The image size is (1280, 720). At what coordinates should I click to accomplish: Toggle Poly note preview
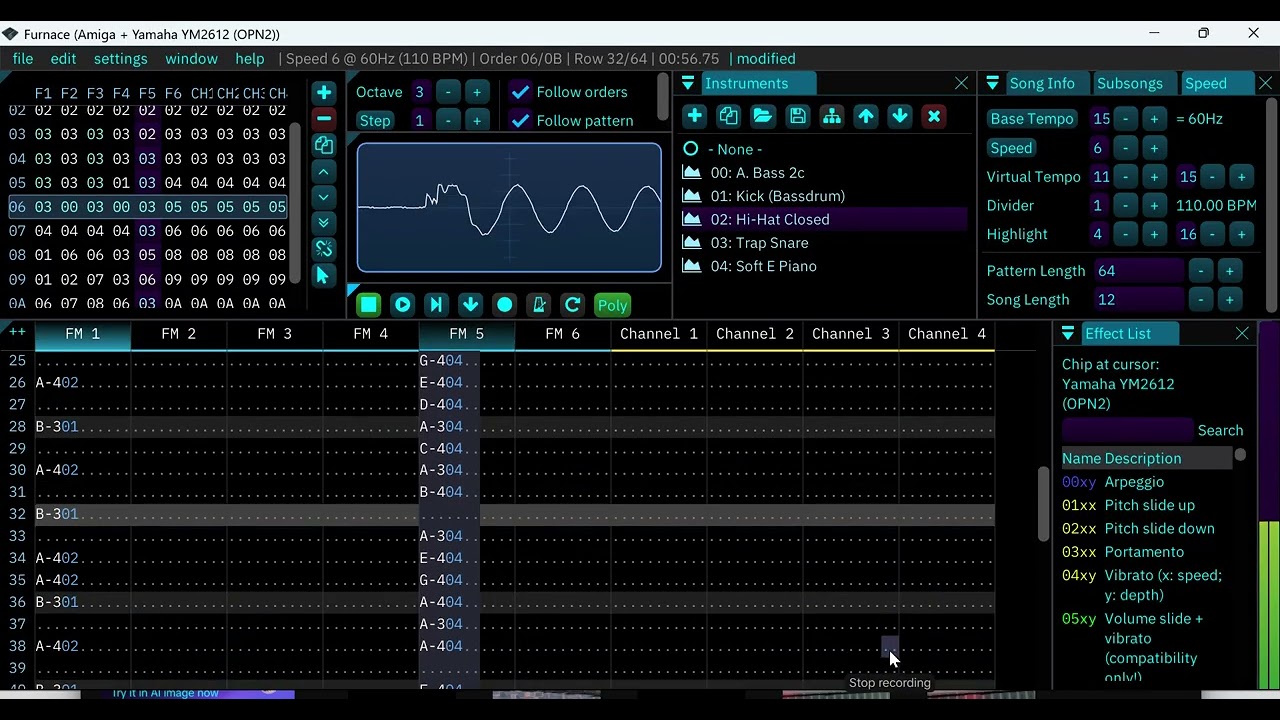pos(612,305)
